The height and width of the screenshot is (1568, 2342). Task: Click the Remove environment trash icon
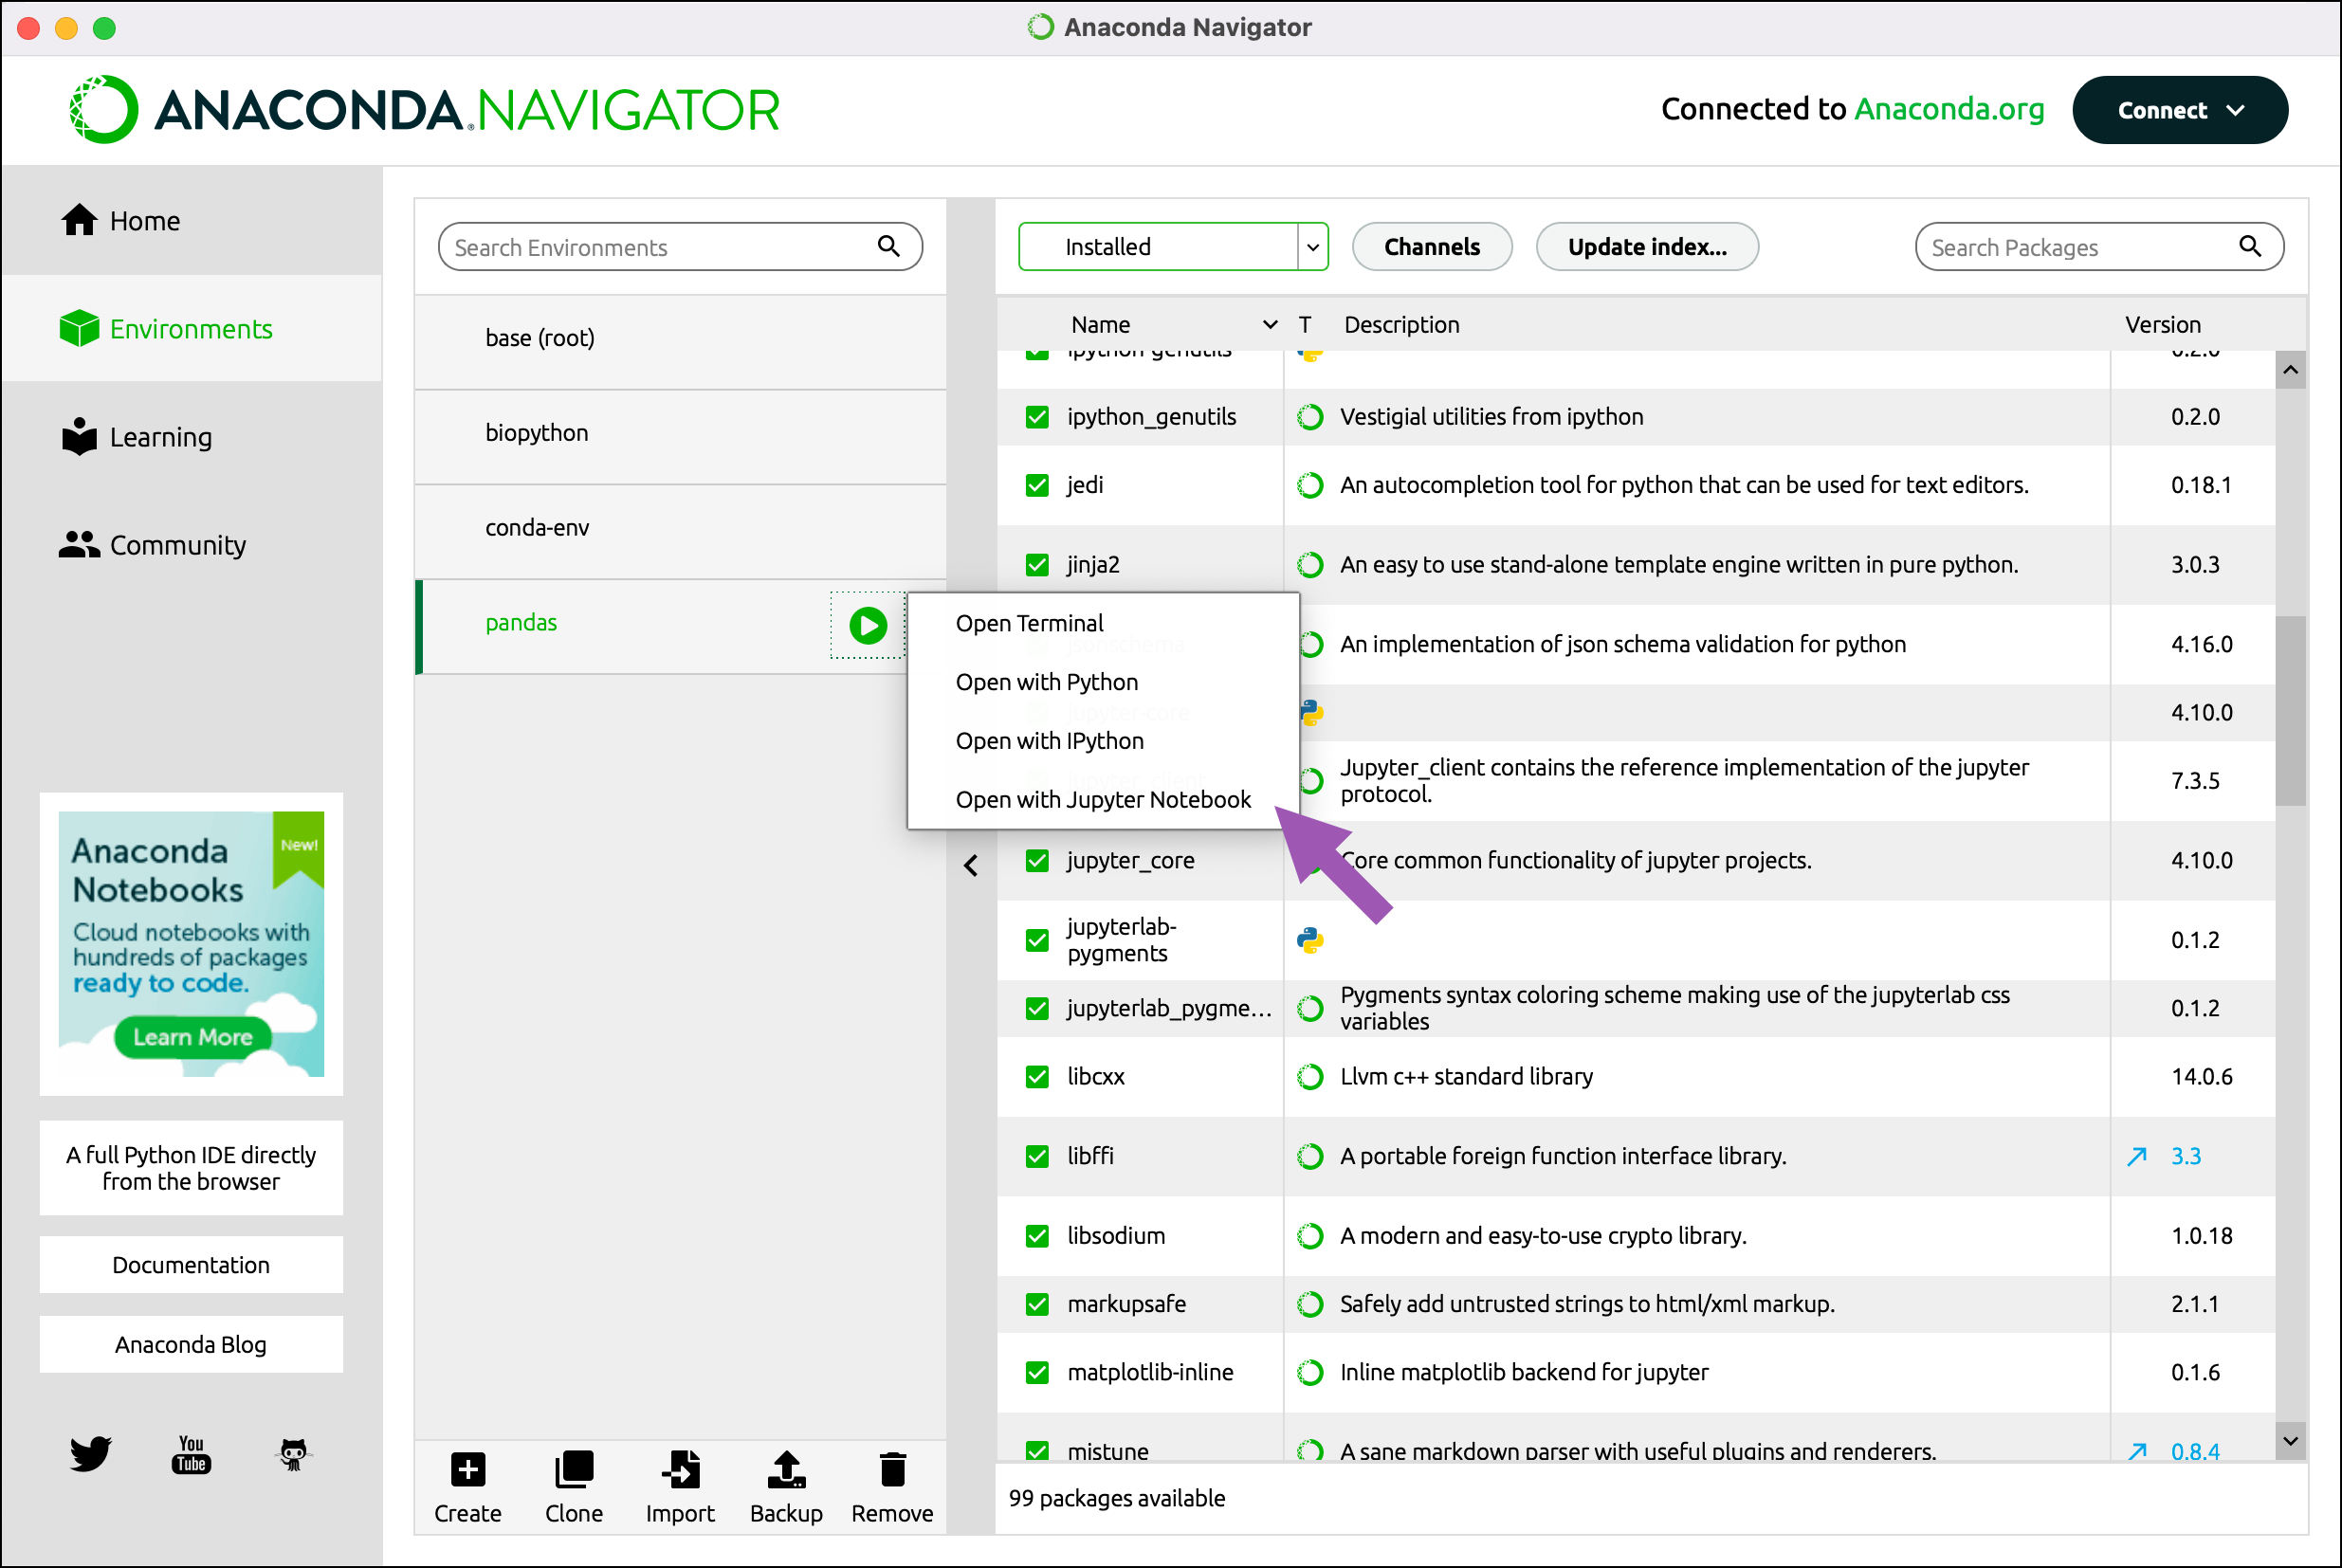coord(892,1471)
